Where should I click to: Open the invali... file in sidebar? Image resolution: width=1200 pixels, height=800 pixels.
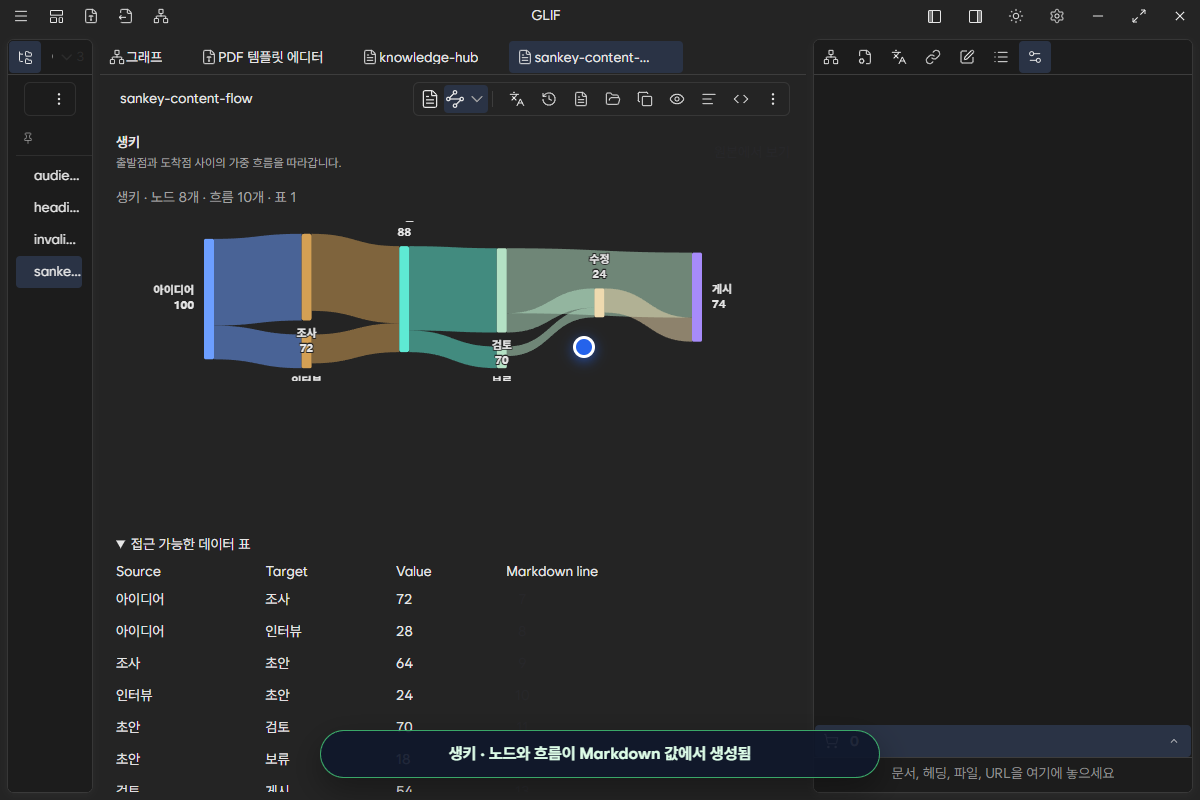coord(55,239)
